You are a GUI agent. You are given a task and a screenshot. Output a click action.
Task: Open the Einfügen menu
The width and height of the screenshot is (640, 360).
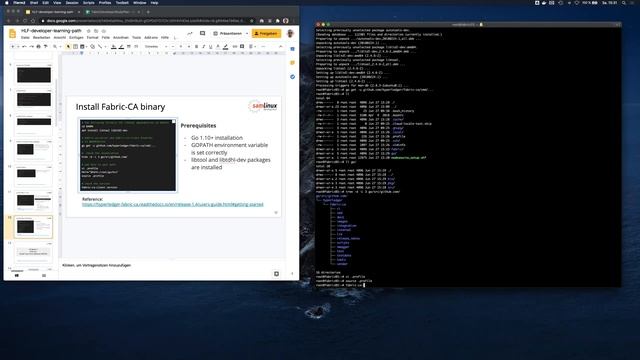[76, 38]
